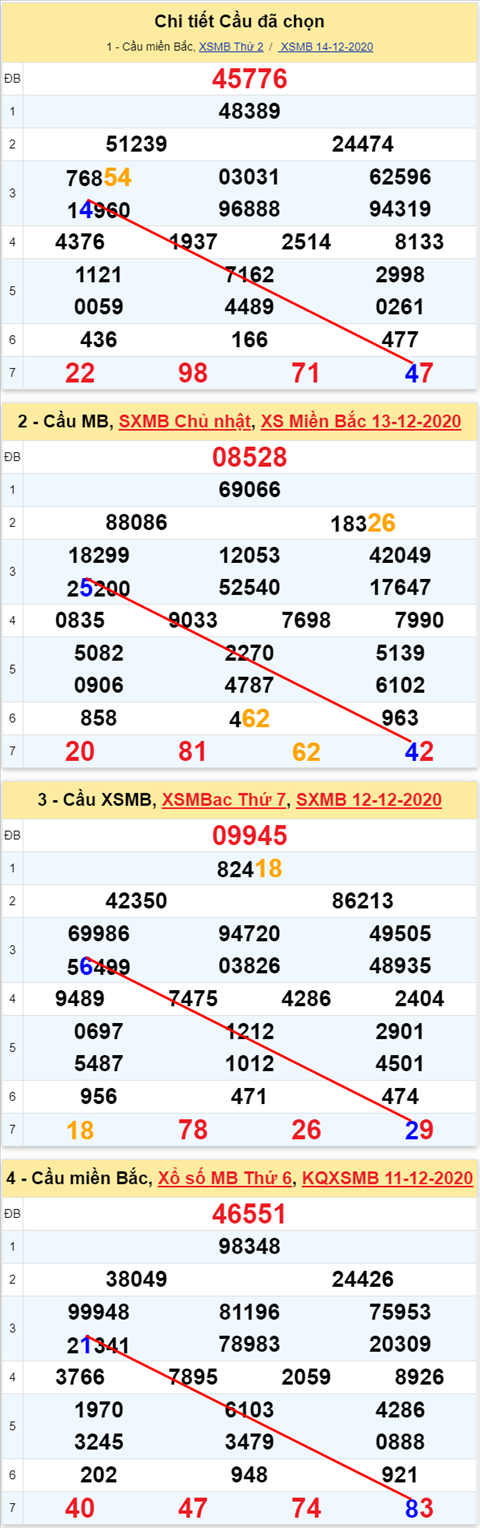Click second prize number 86213
Screen dimensions: 480x1528
click(x=362, y=900)
